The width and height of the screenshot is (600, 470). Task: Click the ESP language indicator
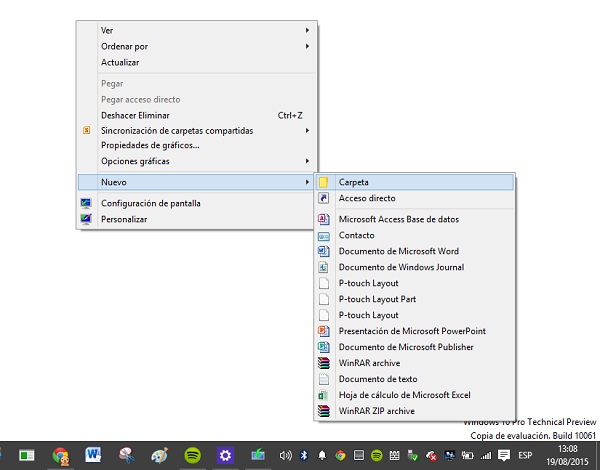(525, 455)
